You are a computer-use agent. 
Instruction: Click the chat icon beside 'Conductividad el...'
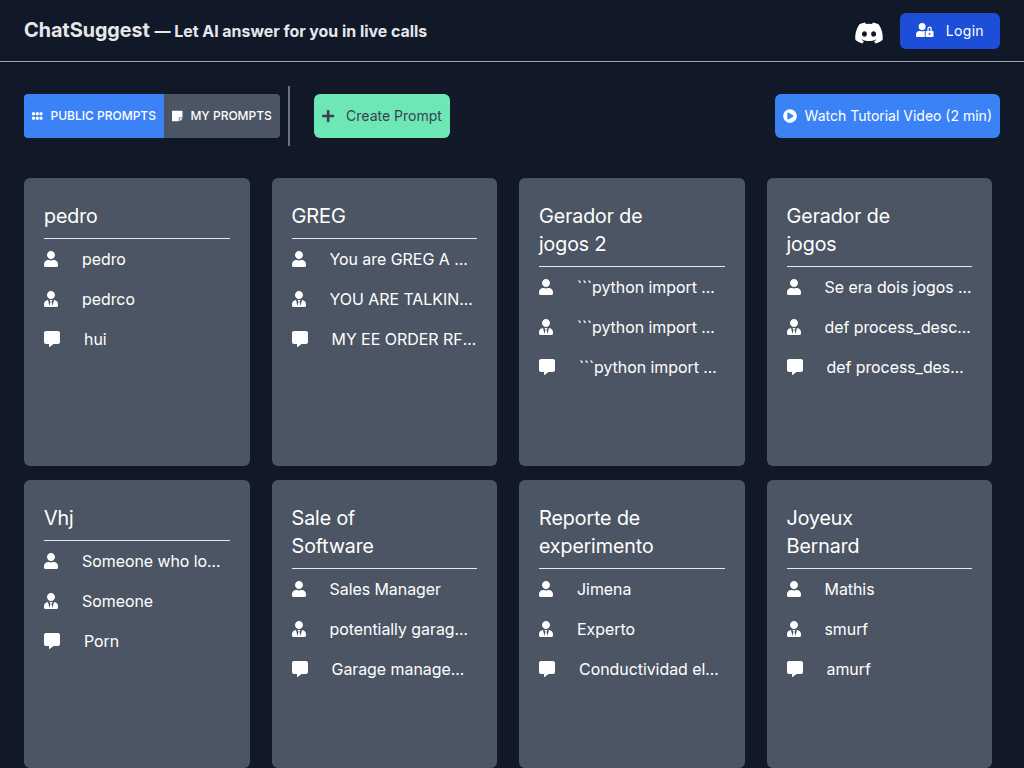coord(547,669)
